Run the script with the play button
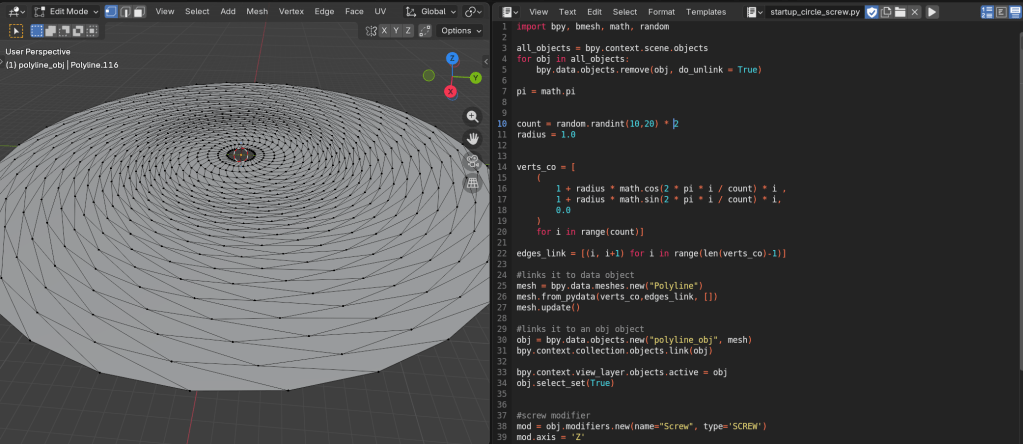 point(932,11)
